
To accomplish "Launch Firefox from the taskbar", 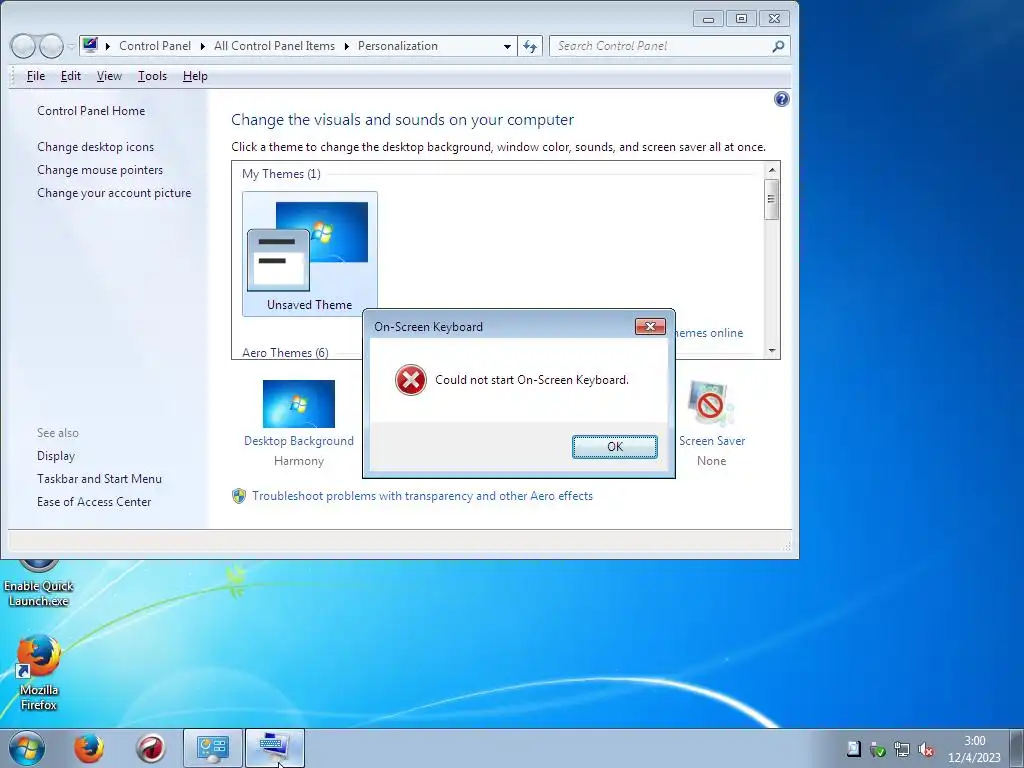I will pos(89,748).
